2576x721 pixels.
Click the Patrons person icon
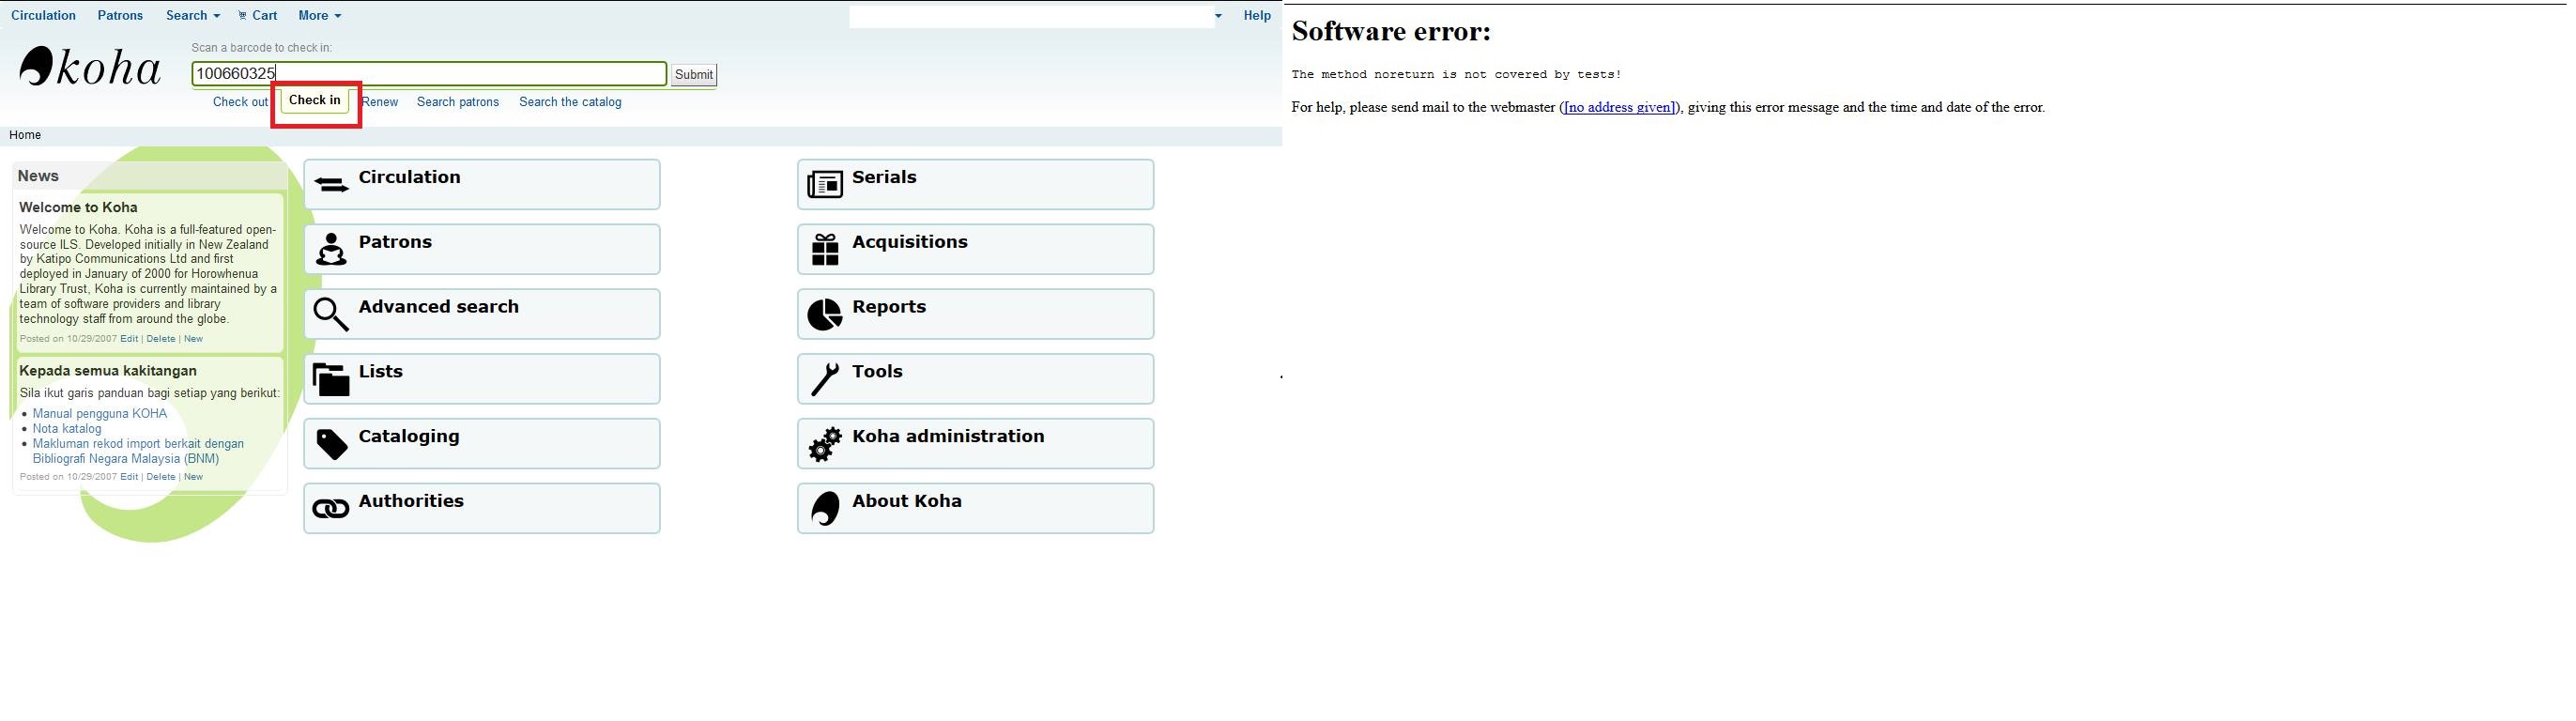coord(331,250)
